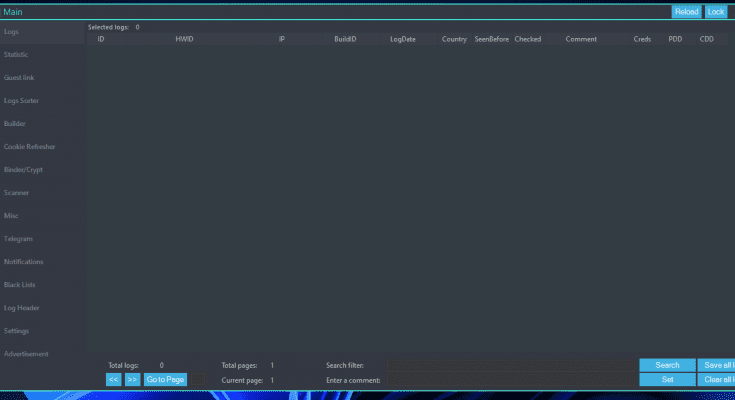
Task: Select the Logs sidebar item
Action: tap(12, 32)
